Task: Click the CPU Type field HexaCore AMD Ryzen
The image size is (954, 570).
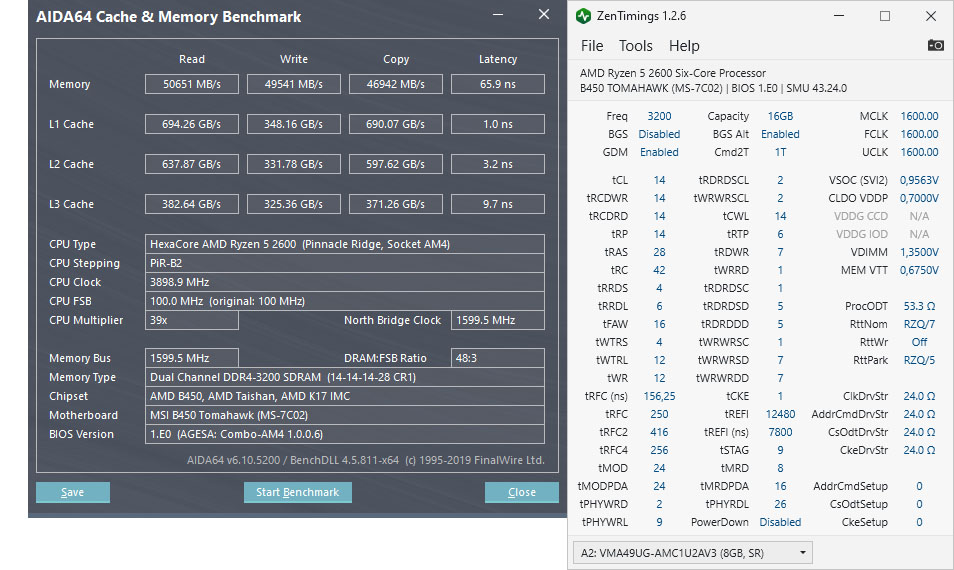Action: [345, 244]
